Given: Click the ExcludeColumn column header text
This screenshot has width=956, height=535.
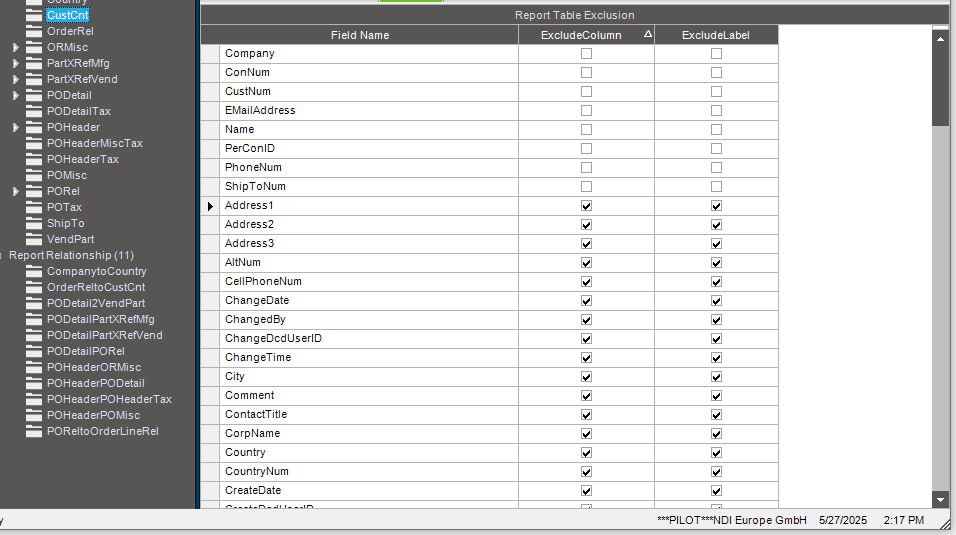Looking at the screenshot, I should click(x=581, y=35).
